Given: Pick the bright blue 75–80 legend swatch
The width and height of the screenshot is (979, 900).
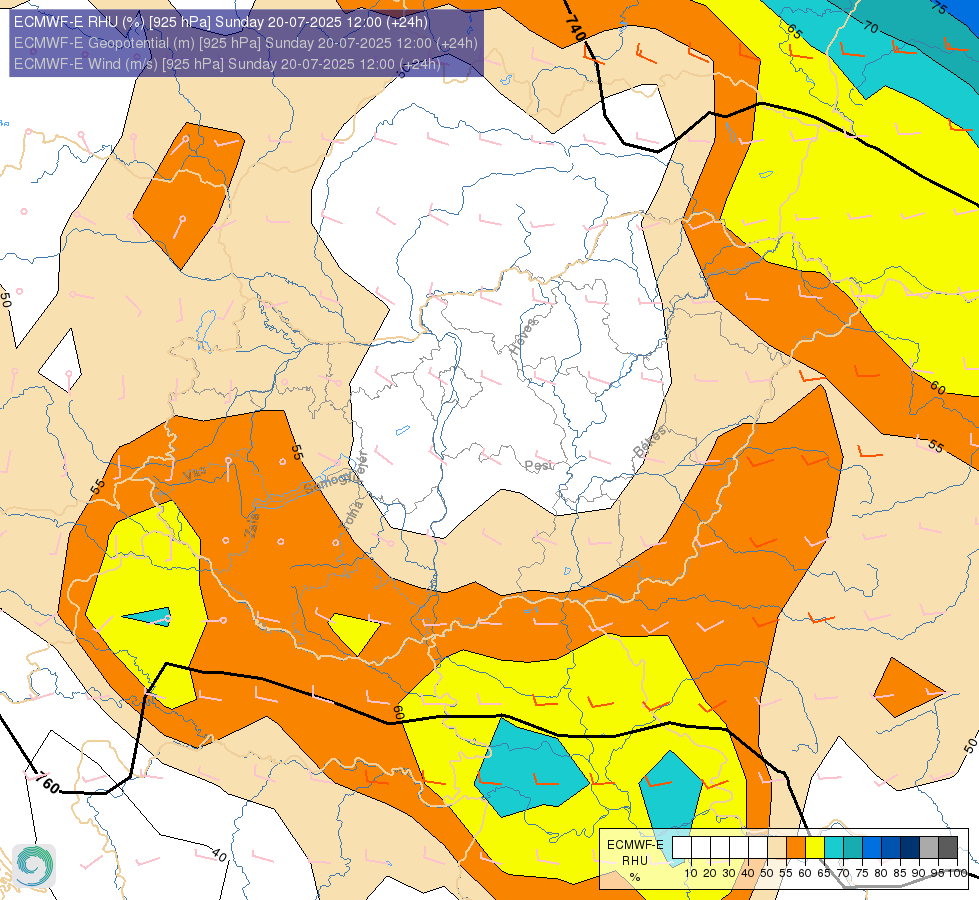Looking at the screenshot, I should click(872, 847).
